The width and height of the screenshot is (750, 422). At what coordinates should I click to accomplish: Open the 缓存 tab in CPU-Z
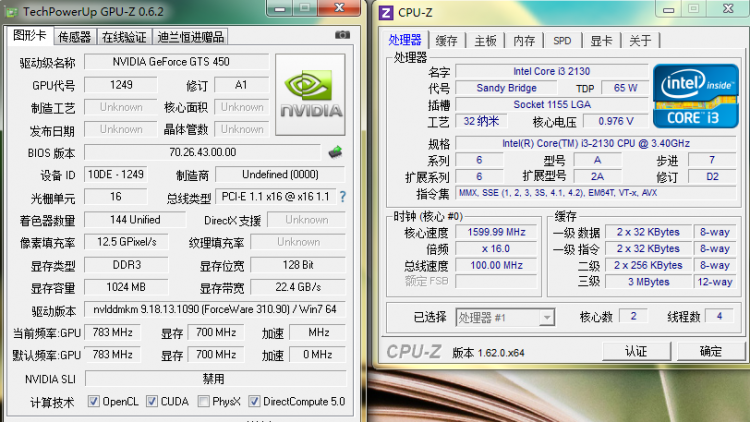[447, 41]
